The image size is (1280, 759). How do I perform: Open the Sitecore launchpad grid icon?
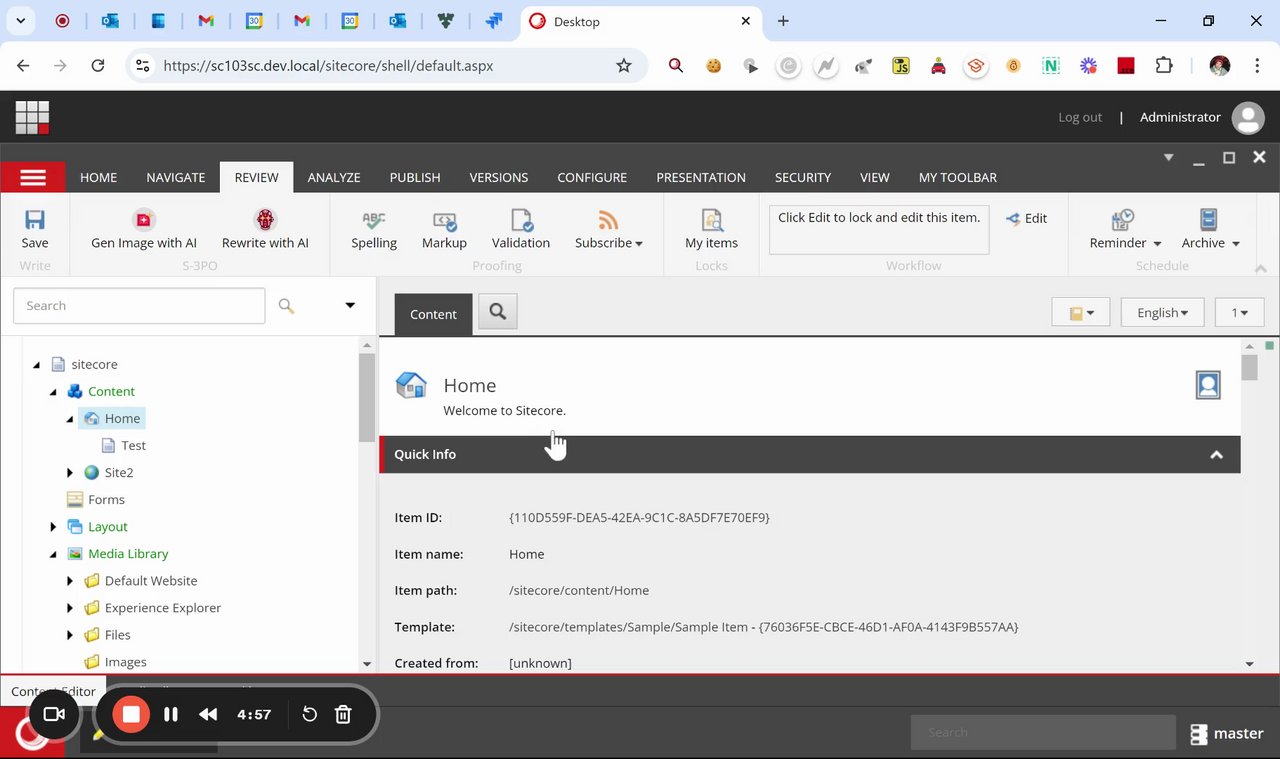tap(32, 117)
